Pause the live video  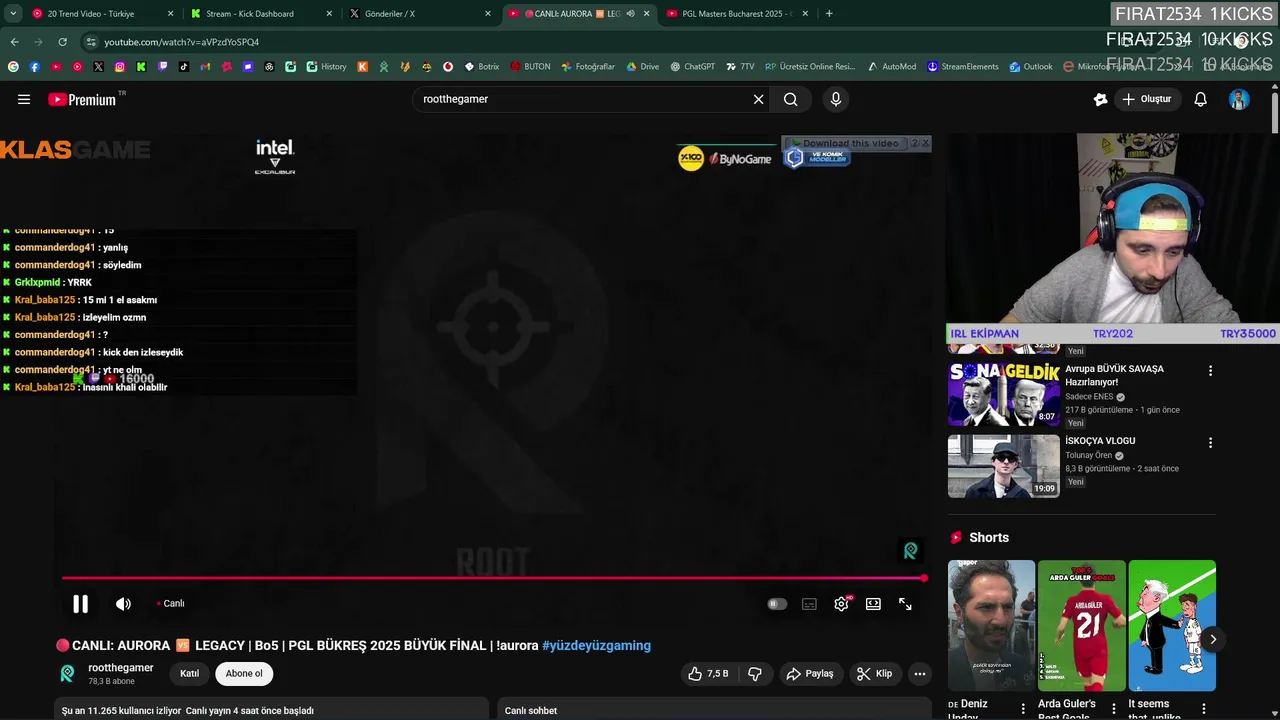[x=80, y=603]
